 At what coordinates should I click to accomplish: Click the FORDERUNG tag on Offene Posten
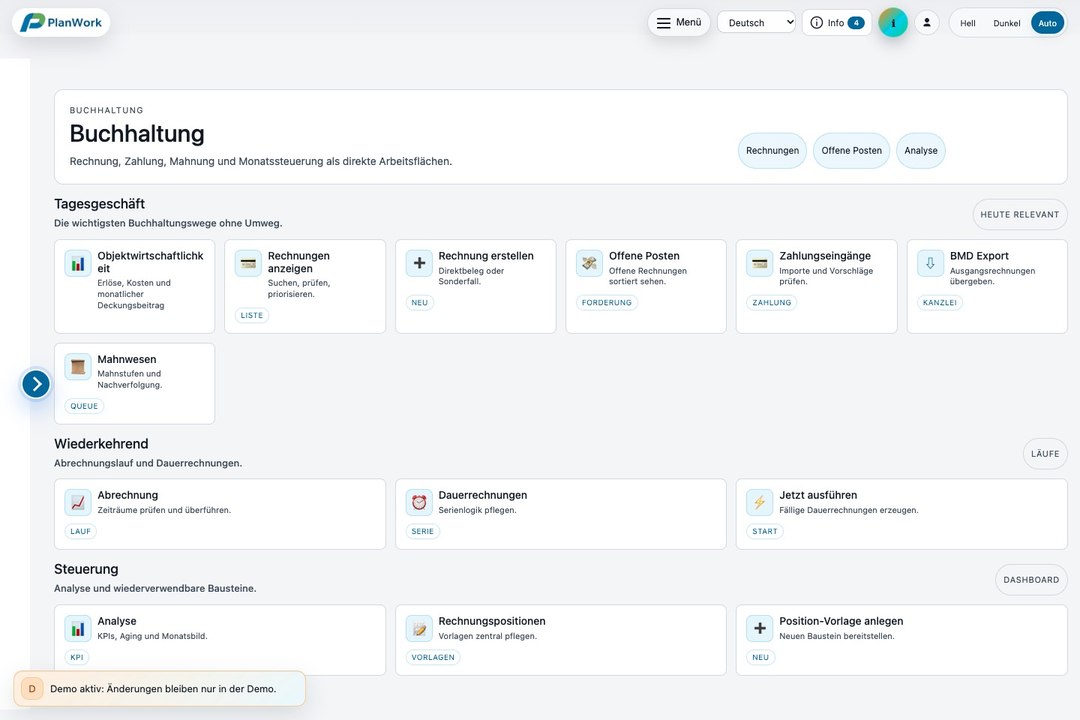(606, 302)
